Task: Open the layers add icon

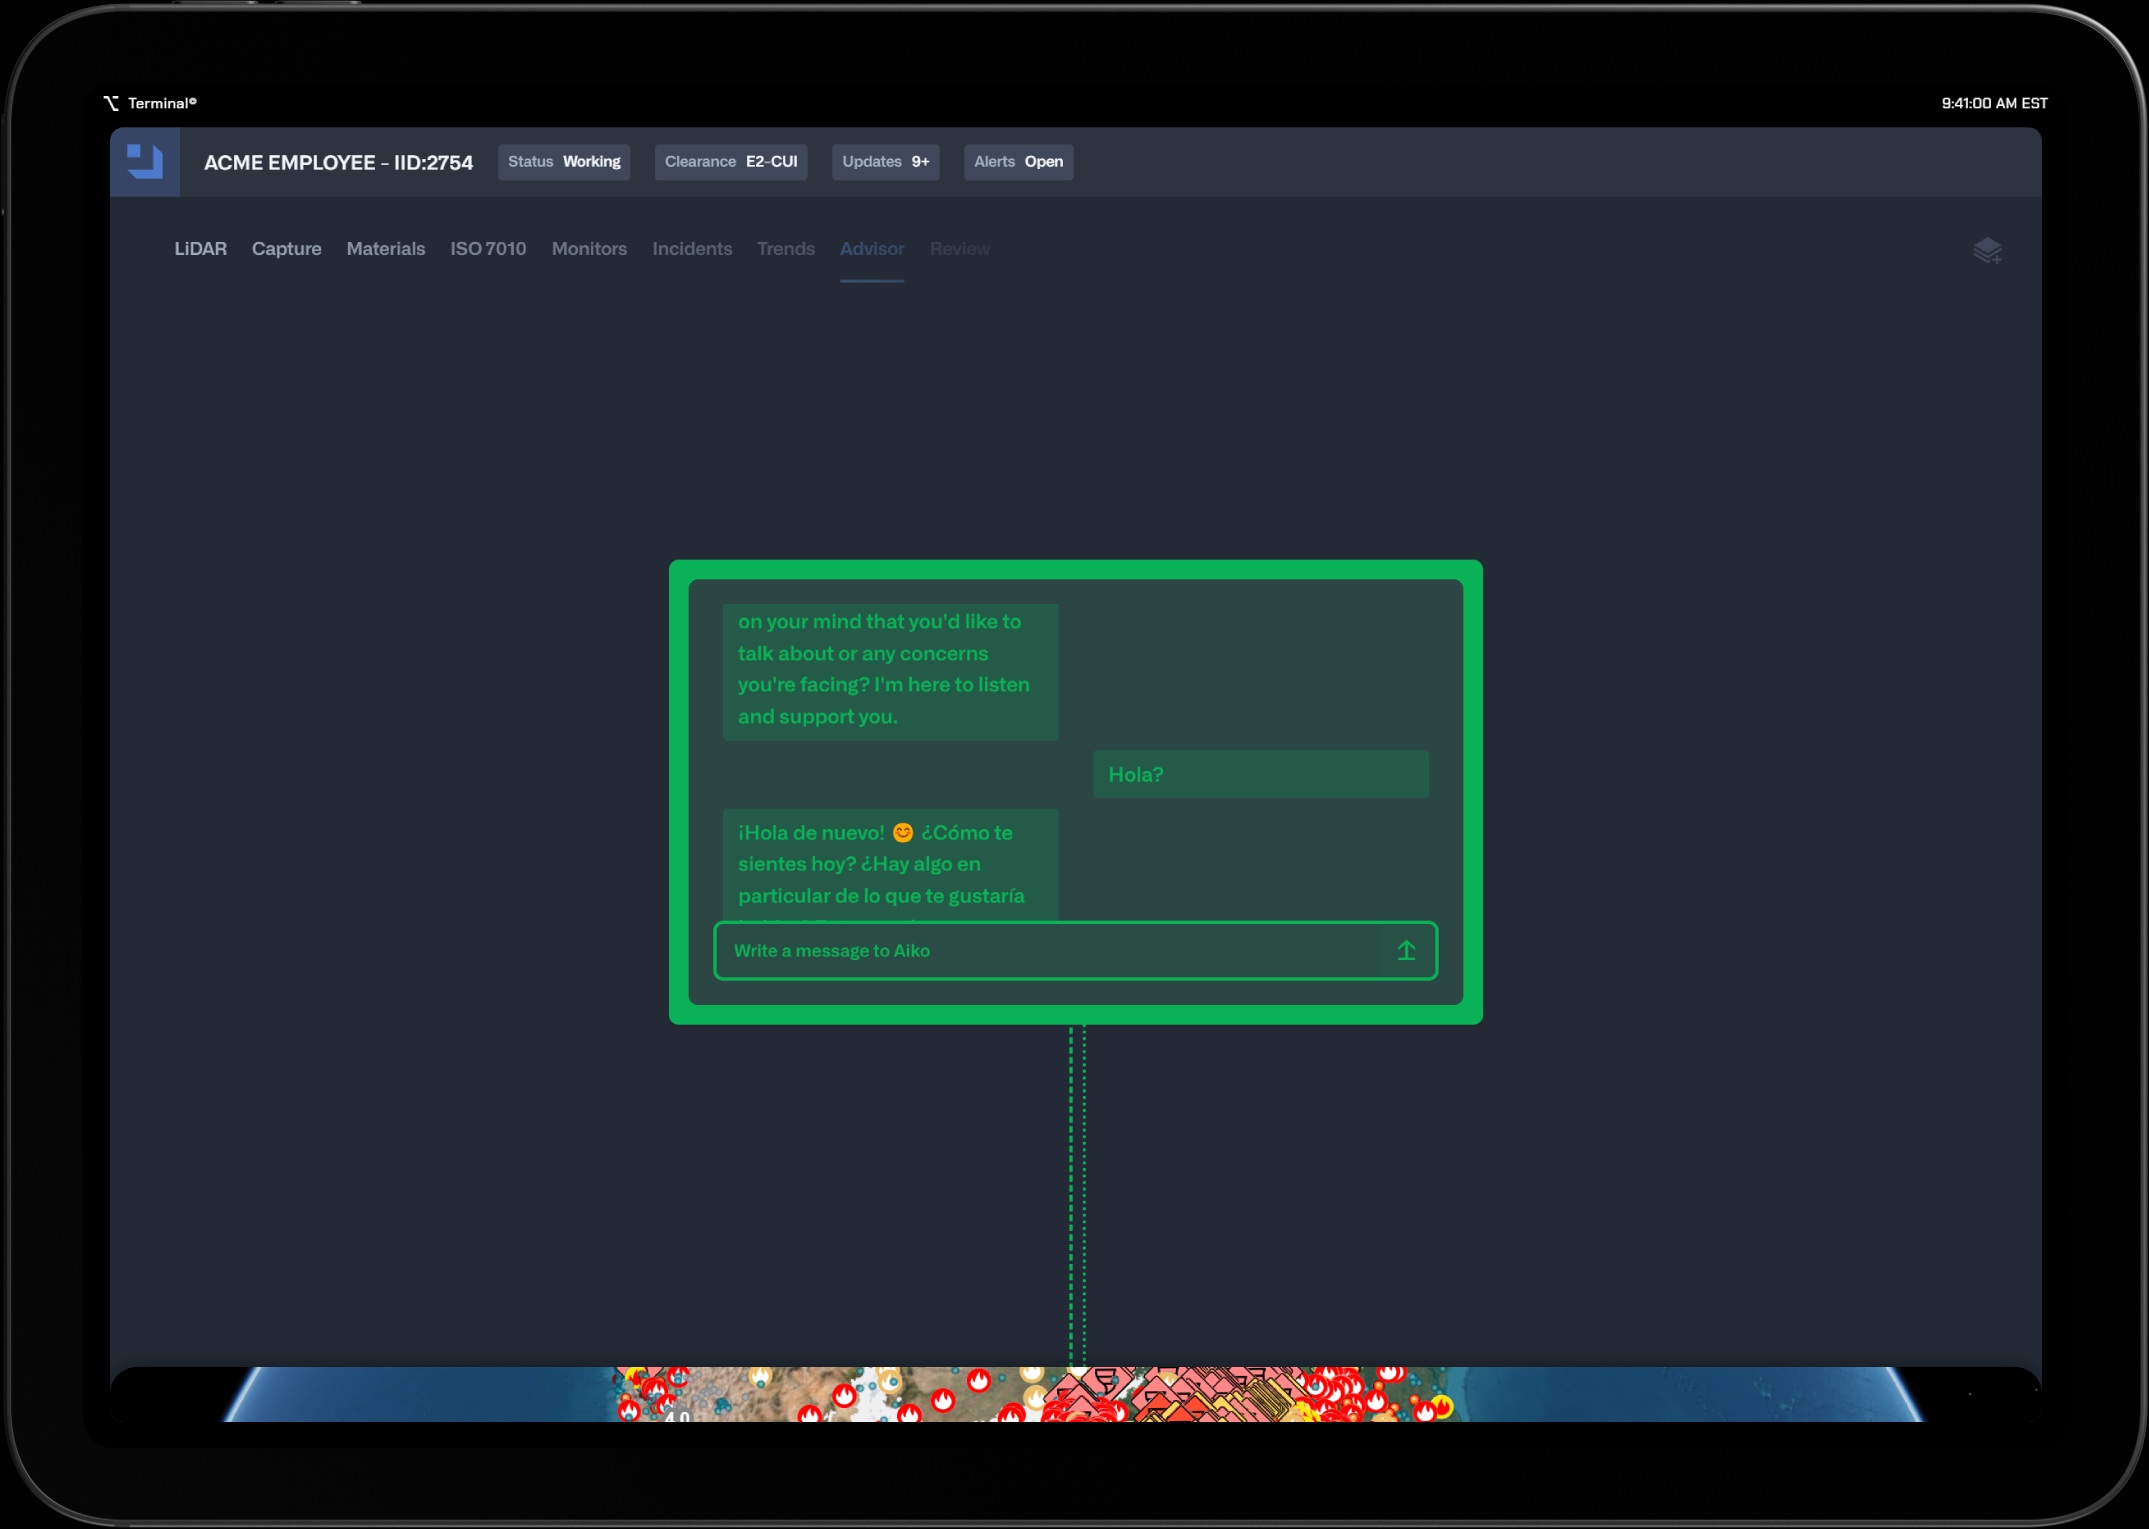Action: (1986, 251)
